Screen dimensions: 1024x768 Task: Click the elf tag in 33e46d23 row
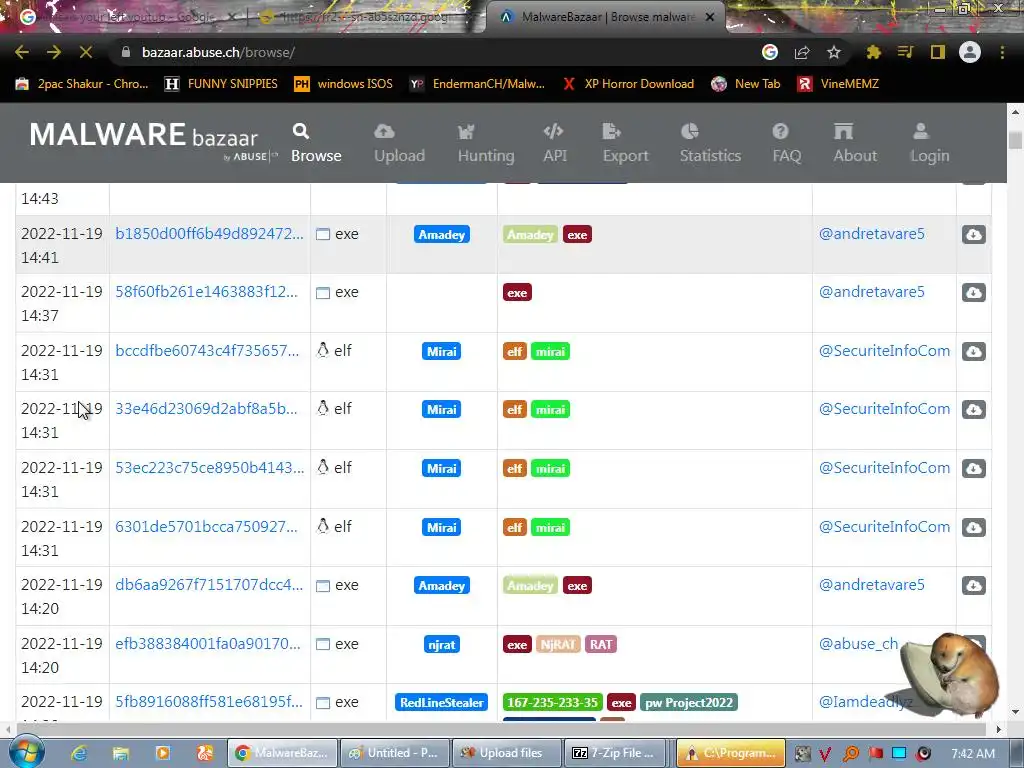515,409
